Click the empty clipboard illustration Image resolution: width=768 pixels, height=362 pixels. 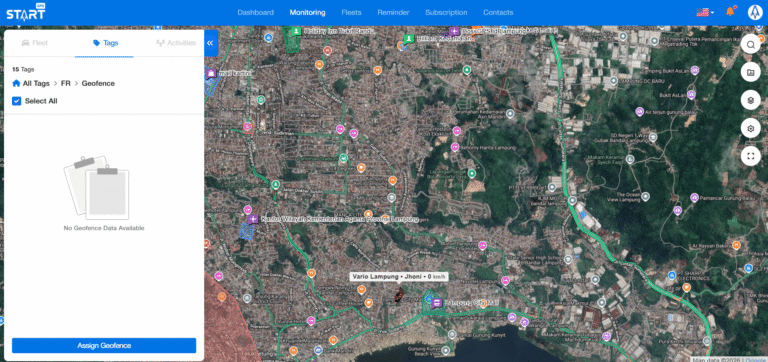click(x=96, y=188)
